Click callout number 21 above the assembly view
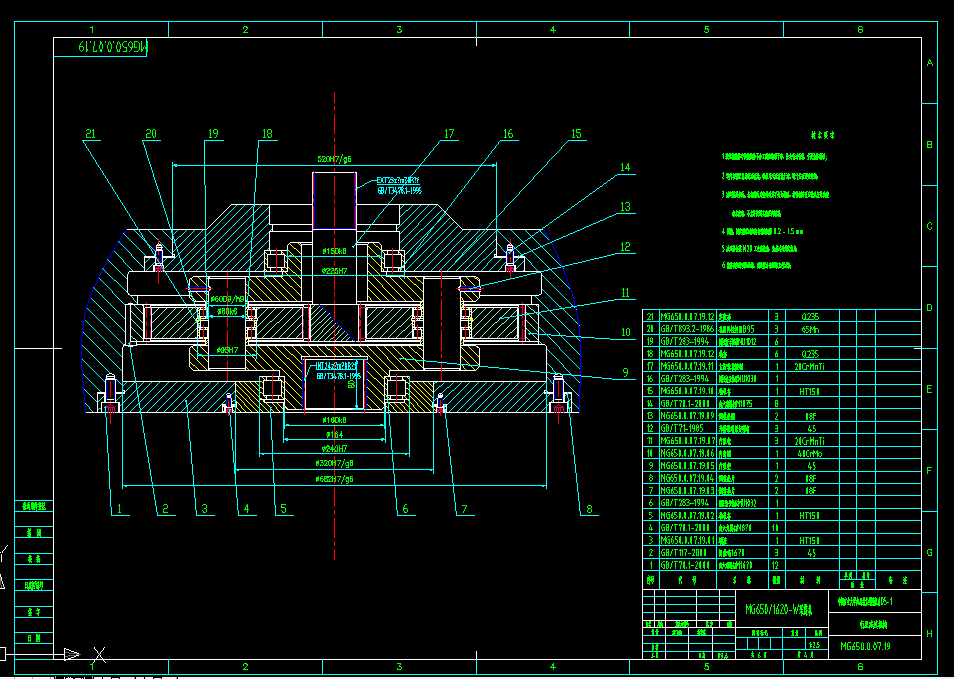The image size is (954, 679). coord(91,134)
